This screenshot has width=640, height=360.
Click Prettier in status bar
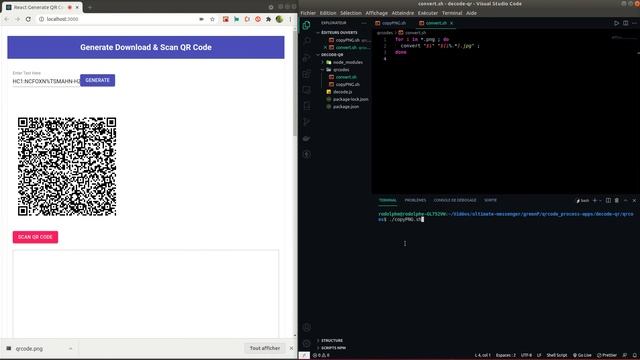coord(607,355)
